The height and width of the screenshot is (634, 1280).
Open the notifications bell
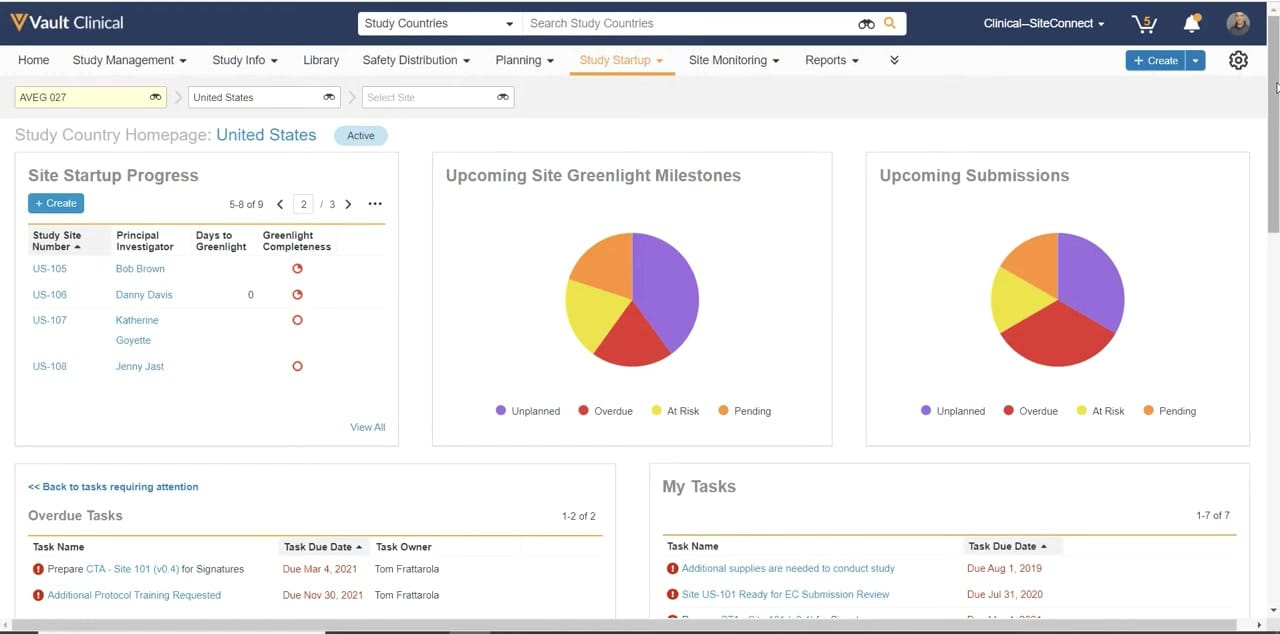1191,23
